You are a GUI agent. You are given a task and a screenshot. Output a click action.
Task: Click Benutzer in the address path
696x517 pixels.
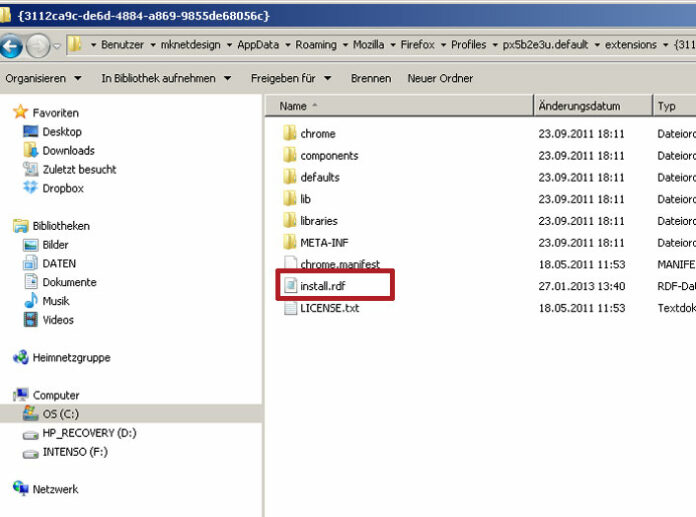coord(122,45)
